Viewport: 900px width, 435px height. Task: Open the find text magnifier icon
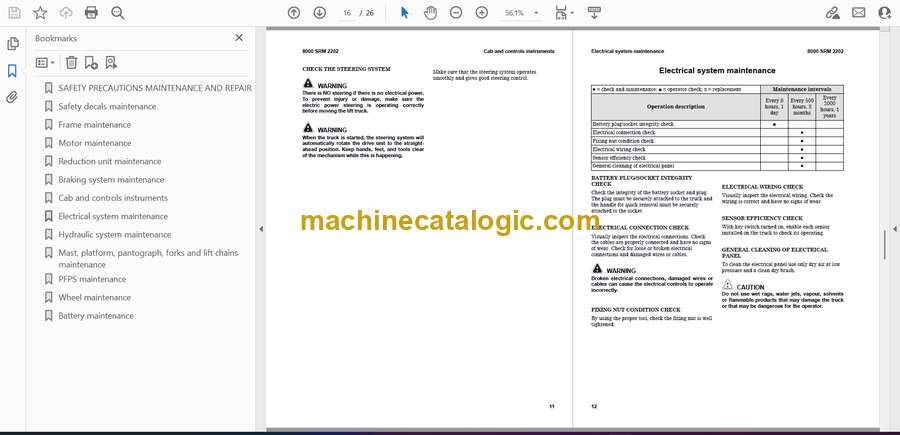coord(118,13)
